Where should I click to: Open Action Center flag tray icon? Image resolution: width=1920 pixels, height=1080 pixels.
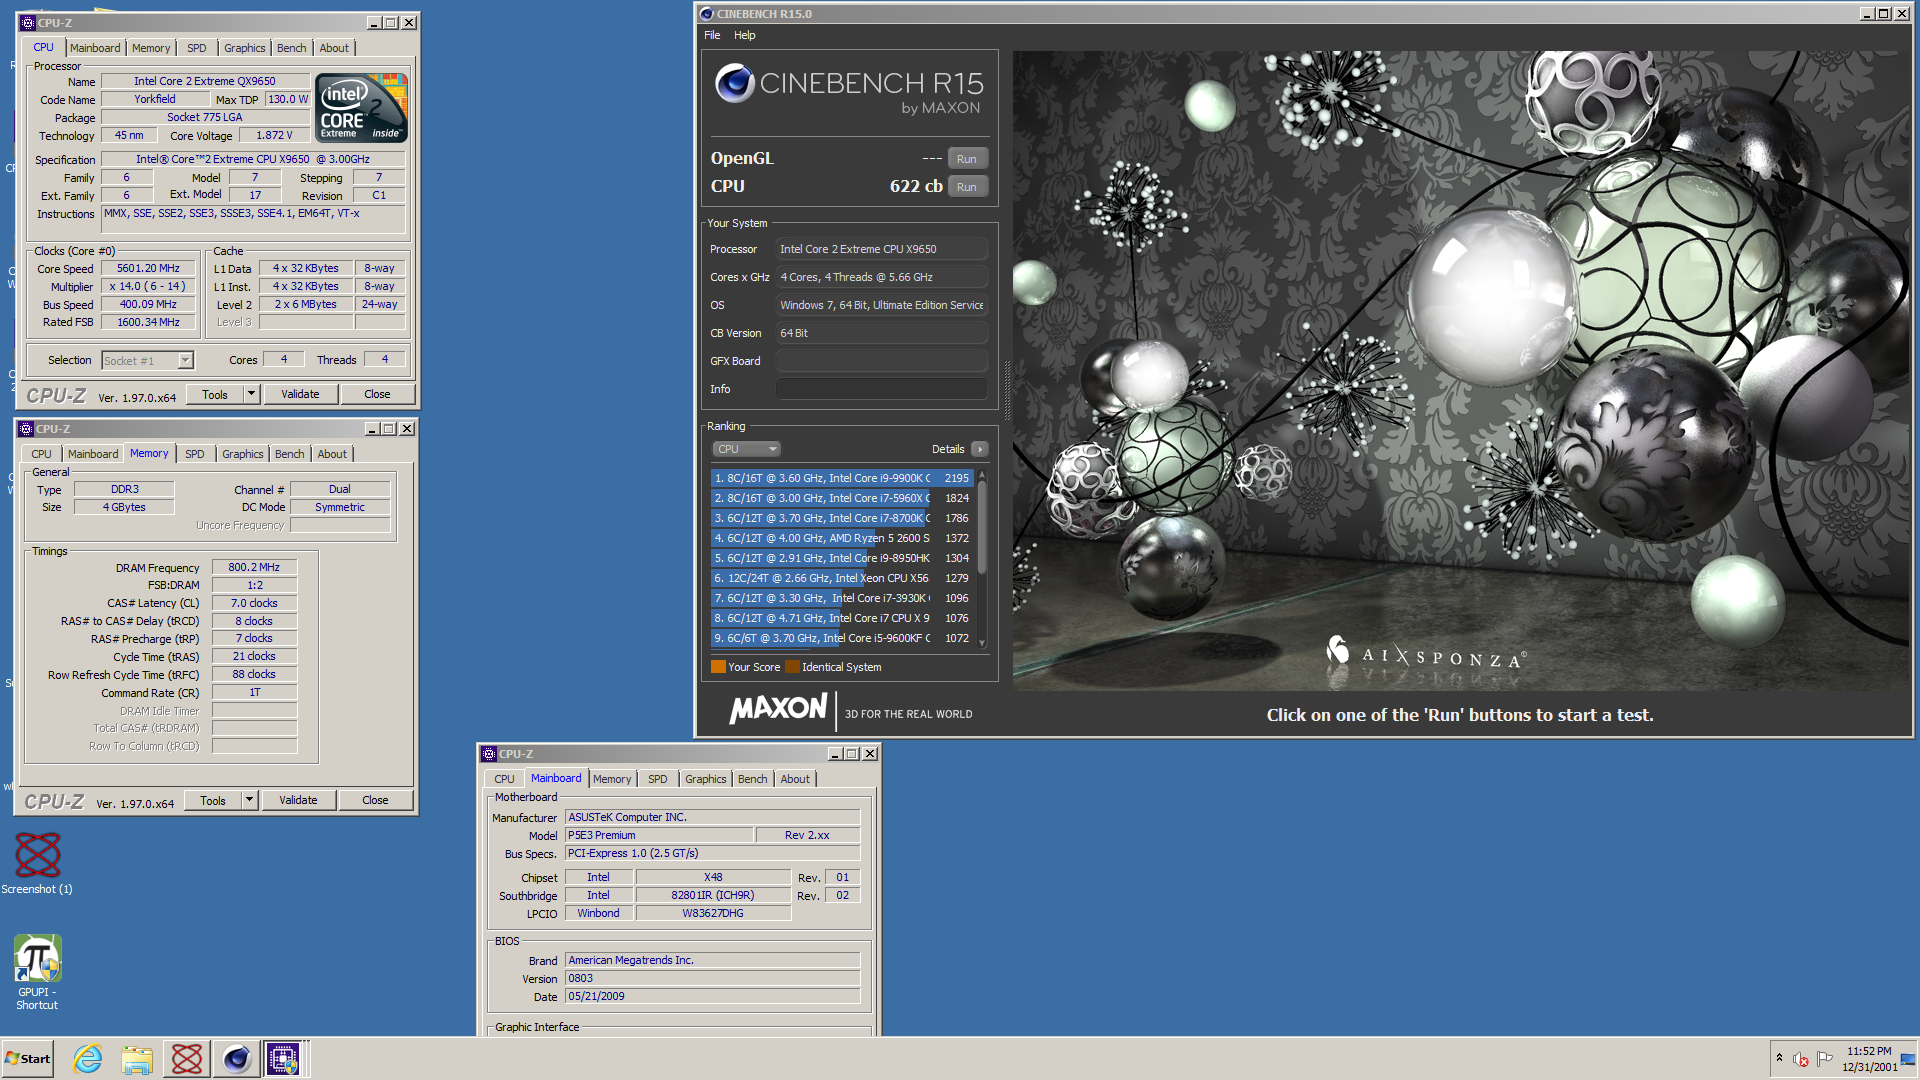1825,1059
